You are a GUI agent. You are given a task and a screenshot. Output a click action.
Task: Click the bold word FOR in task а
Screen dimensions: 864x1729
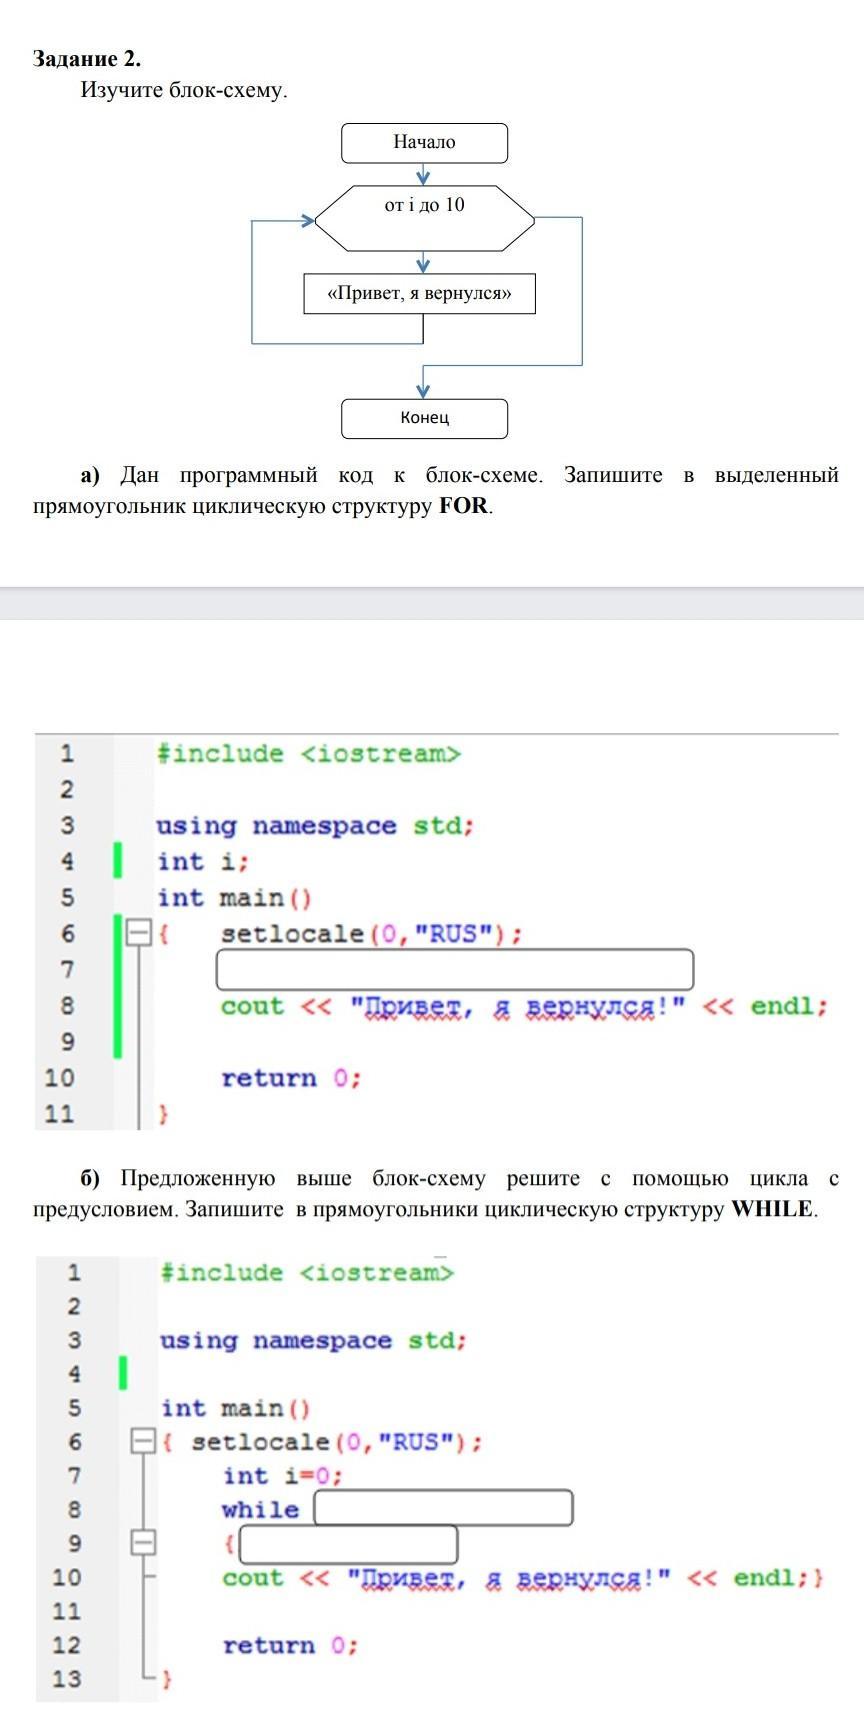[x=463, y=506]
